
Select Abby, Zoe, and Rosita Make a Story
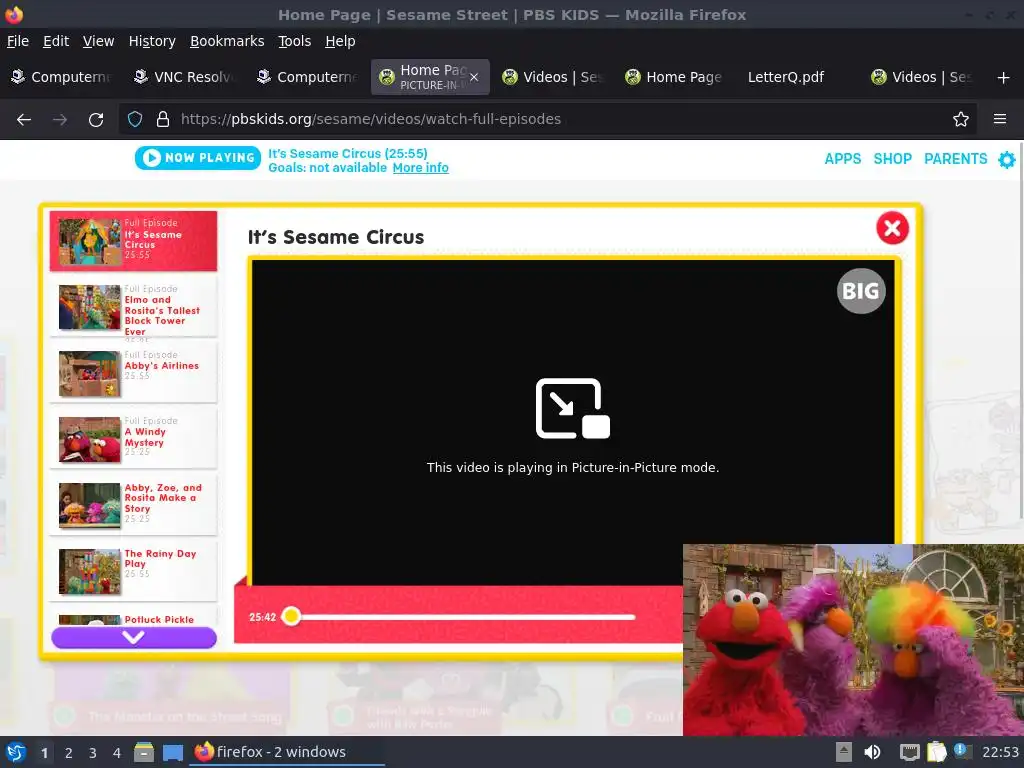[x=133, y=505]
